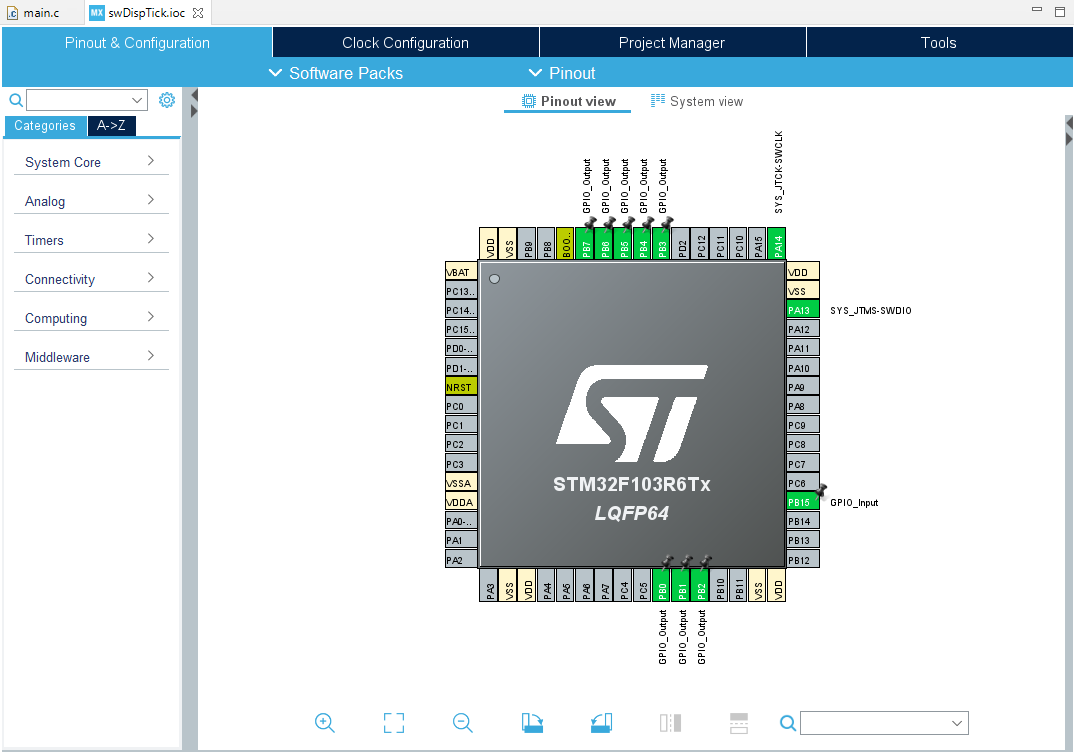Rotate the chip view clockwise

pos(532,723)
